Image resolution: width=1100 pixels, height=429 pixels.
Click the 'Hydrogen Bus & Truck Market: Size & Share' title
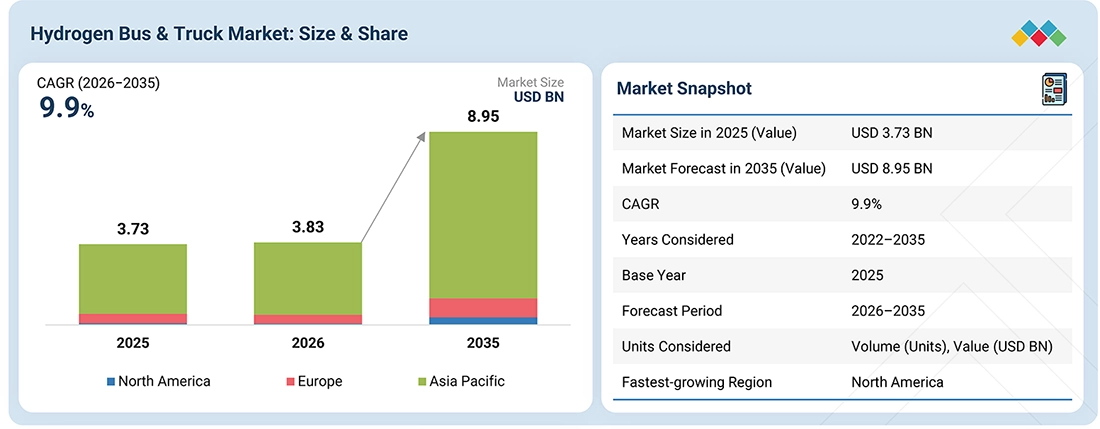point(219,34)
